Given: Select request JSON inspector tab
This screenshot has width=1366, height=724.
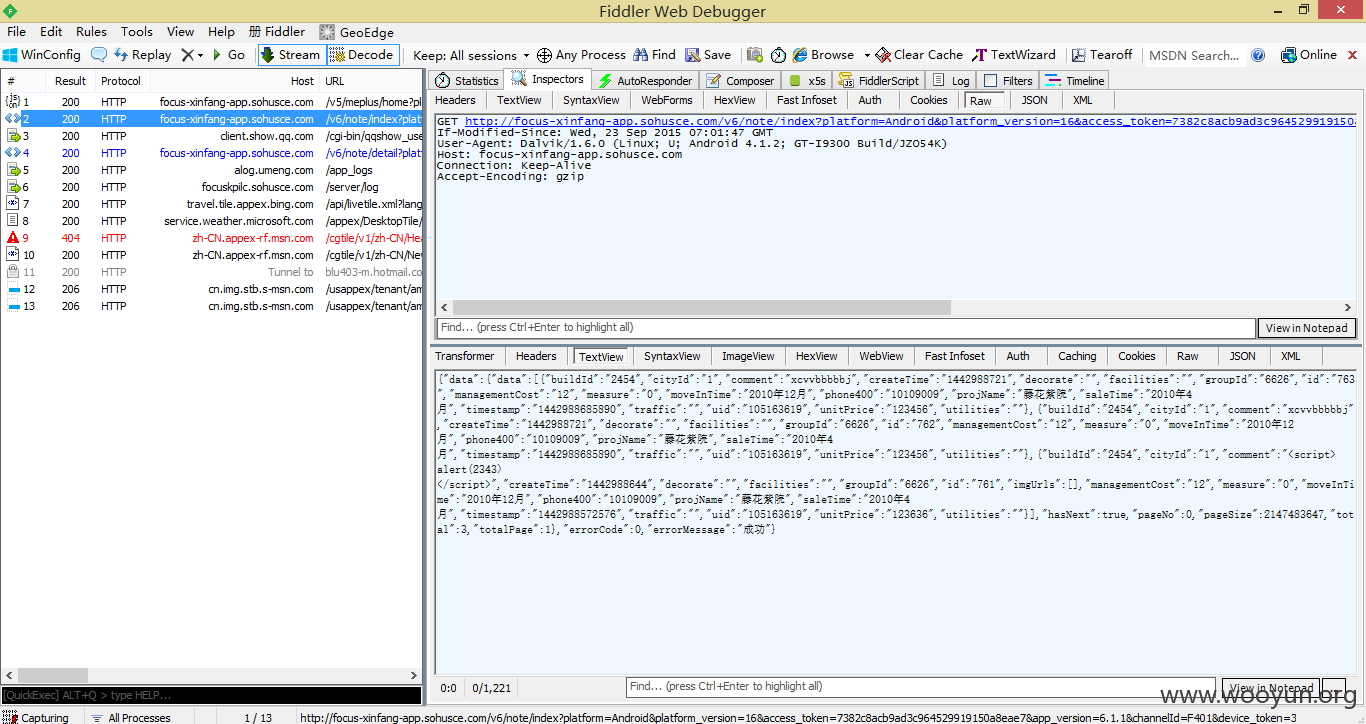Looking at the screenshot, I should [1034, 100].
